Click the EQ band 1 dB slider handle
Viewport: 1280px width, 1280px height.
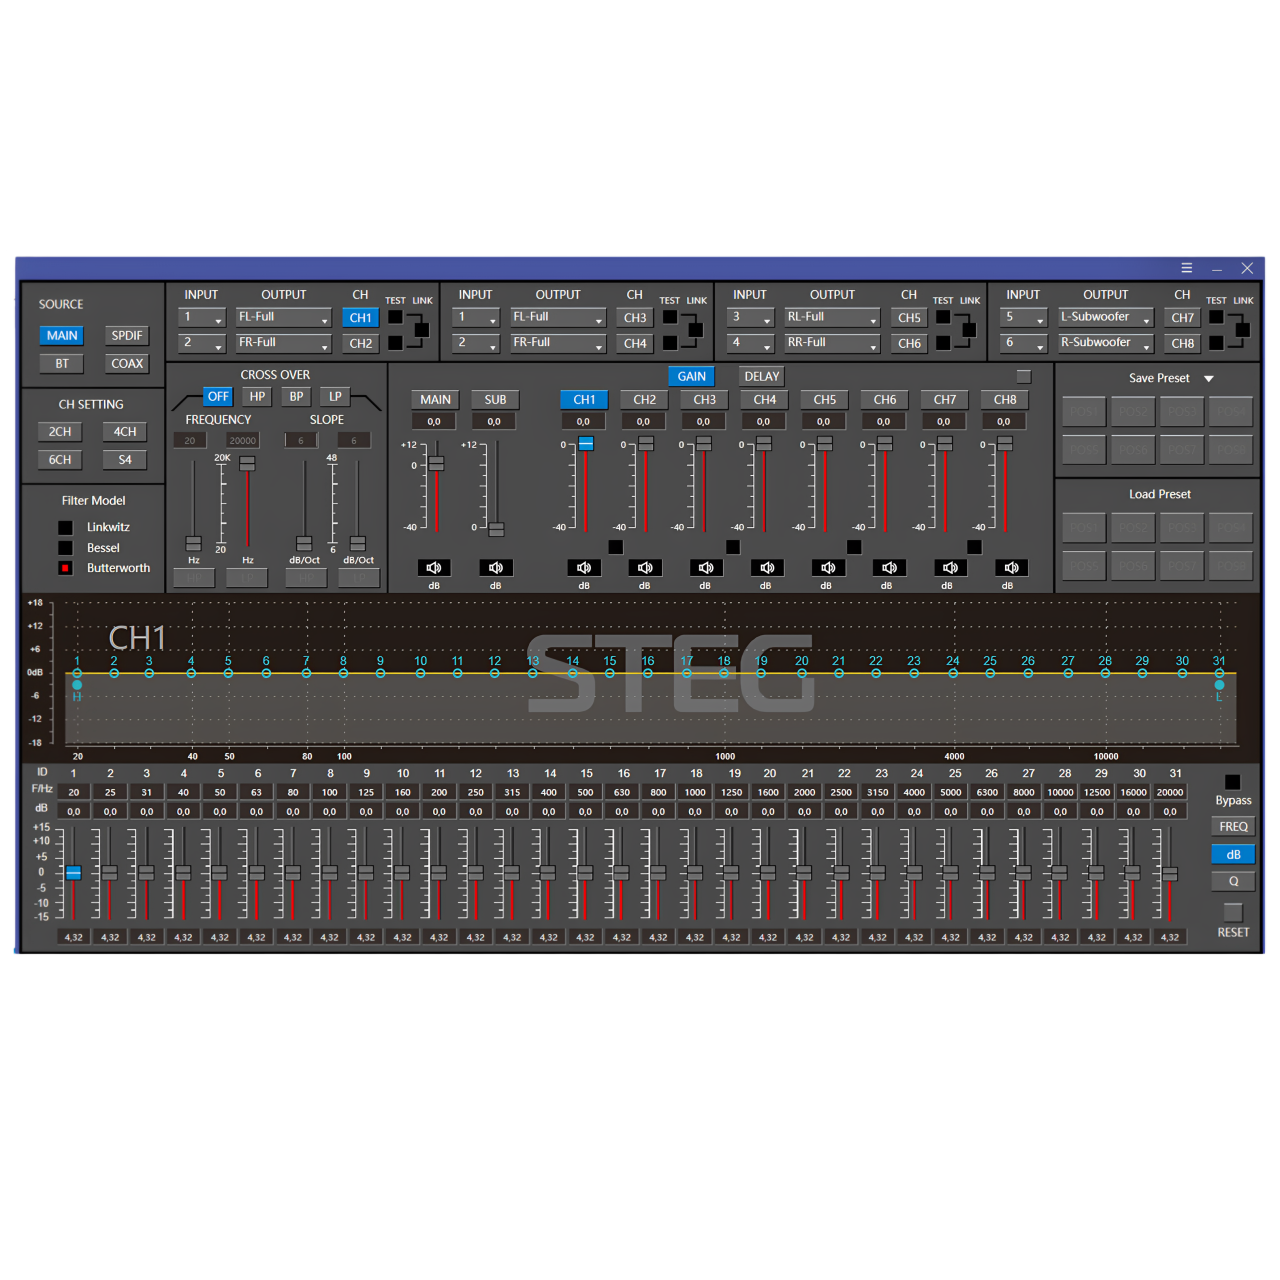click(x=73, y=873)
